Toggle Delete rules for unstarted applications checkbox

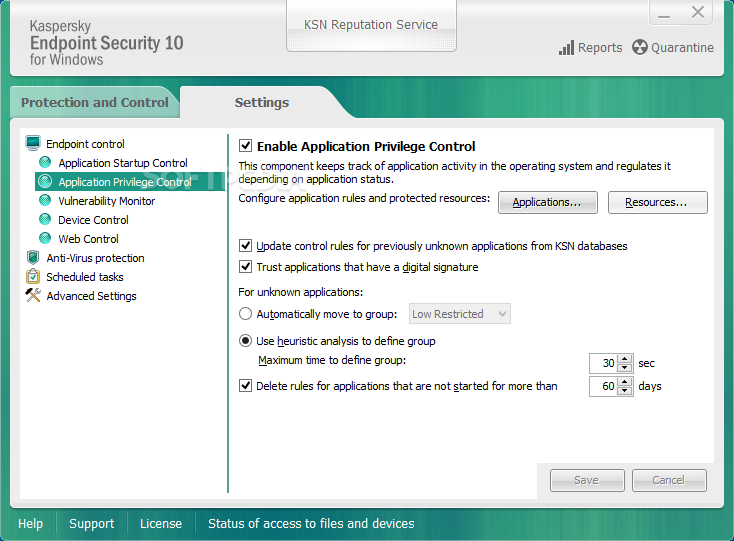pos(245,386)
